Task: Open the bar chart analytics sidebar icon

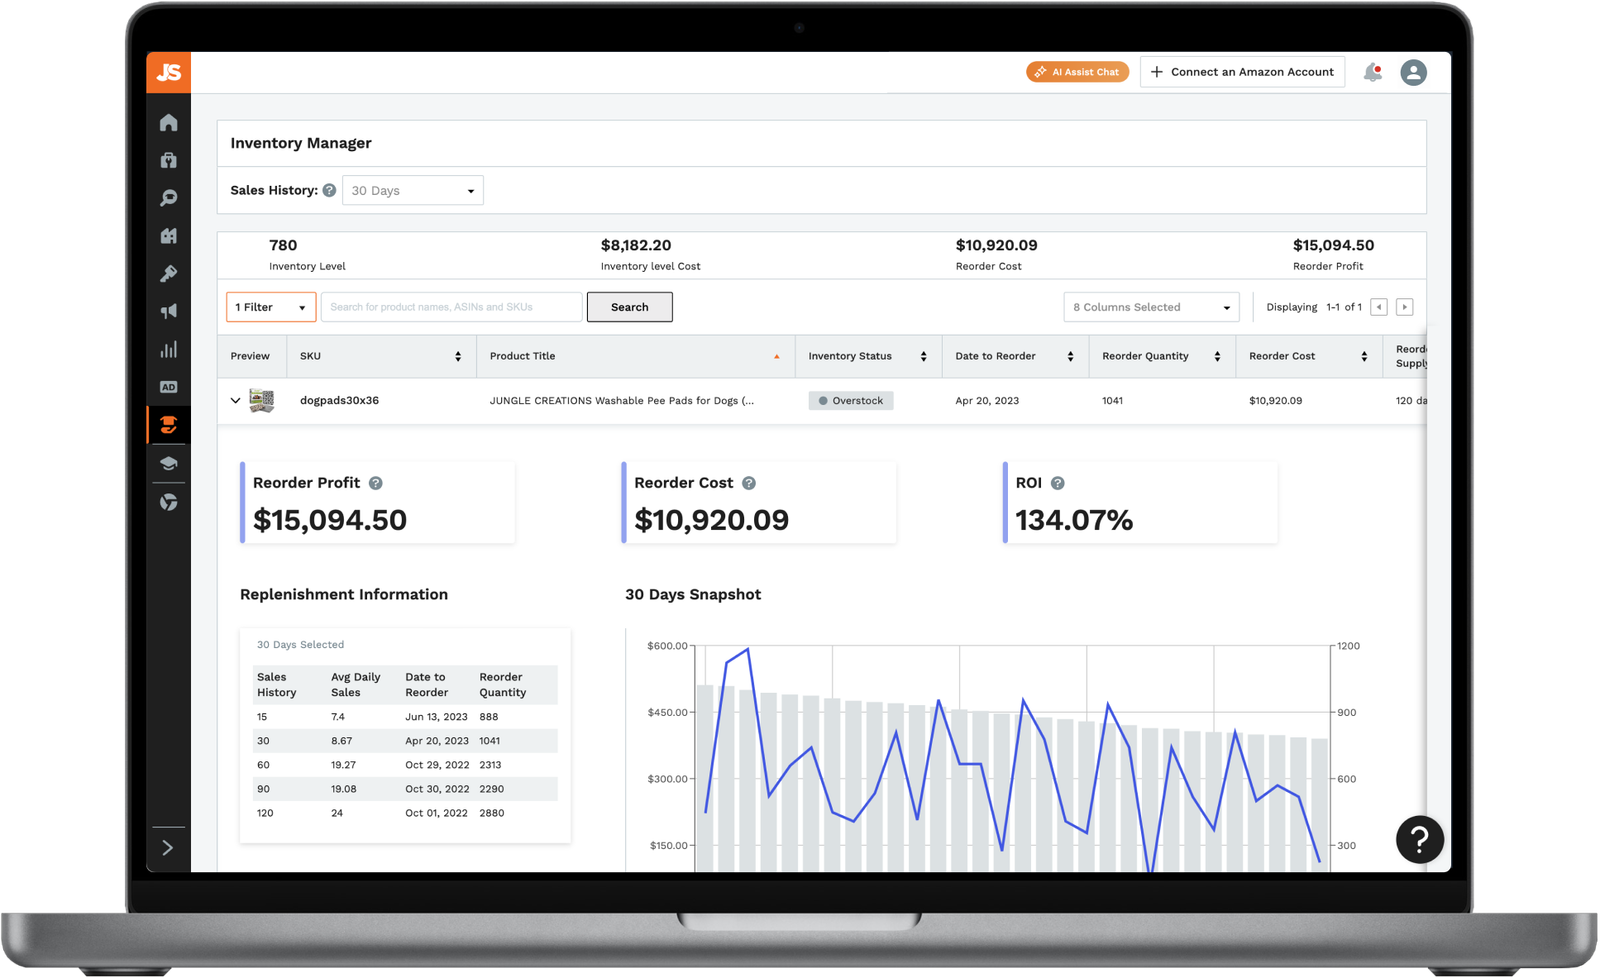Action: (x=168, y=349)
